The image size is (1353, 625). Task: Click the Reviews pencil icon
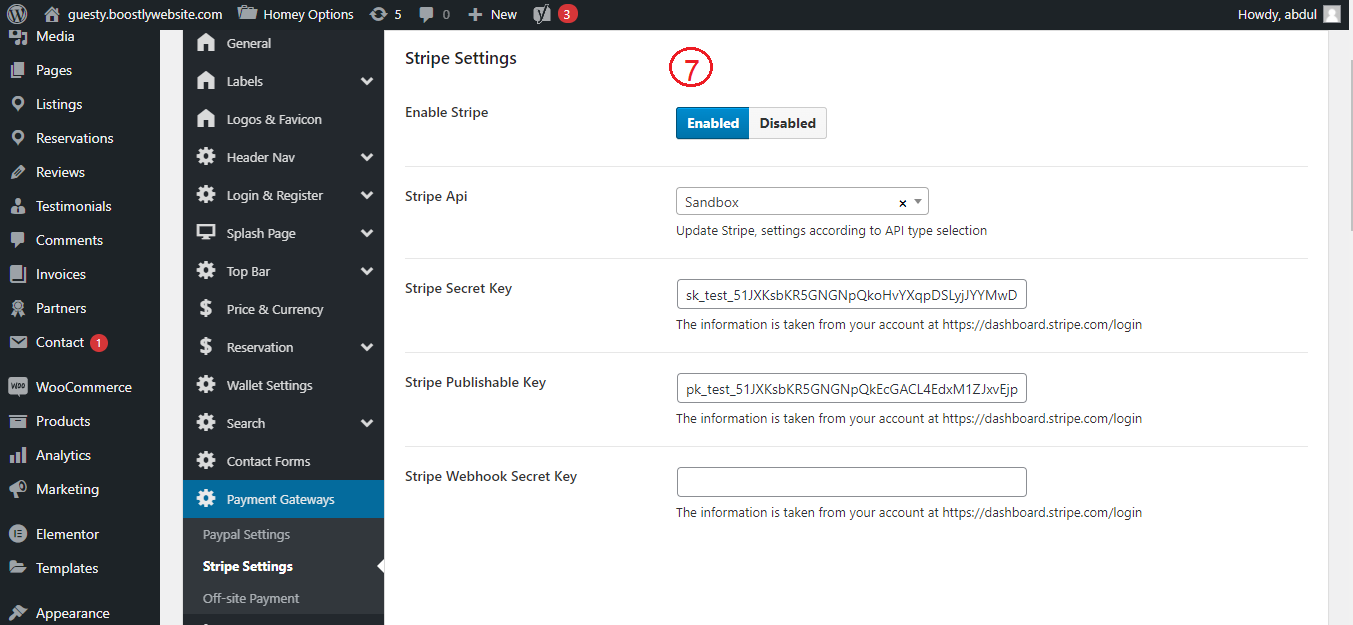click(17, 172)
